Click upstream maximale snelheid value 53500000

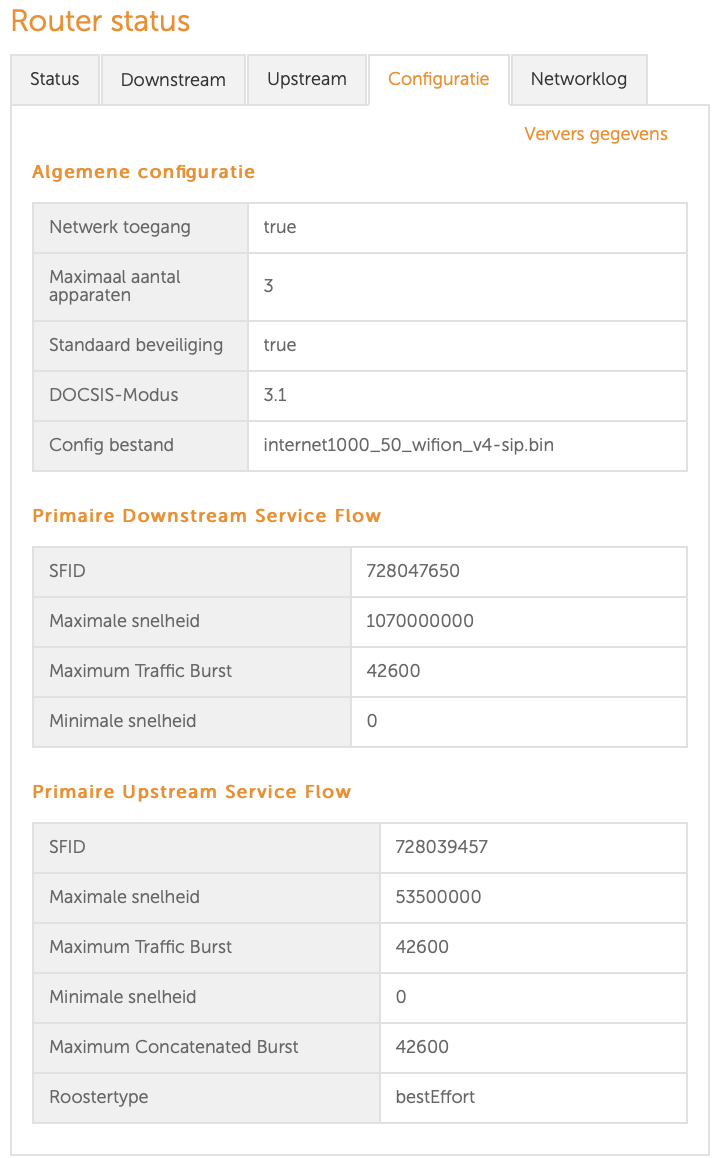click(x=438, y=897)
